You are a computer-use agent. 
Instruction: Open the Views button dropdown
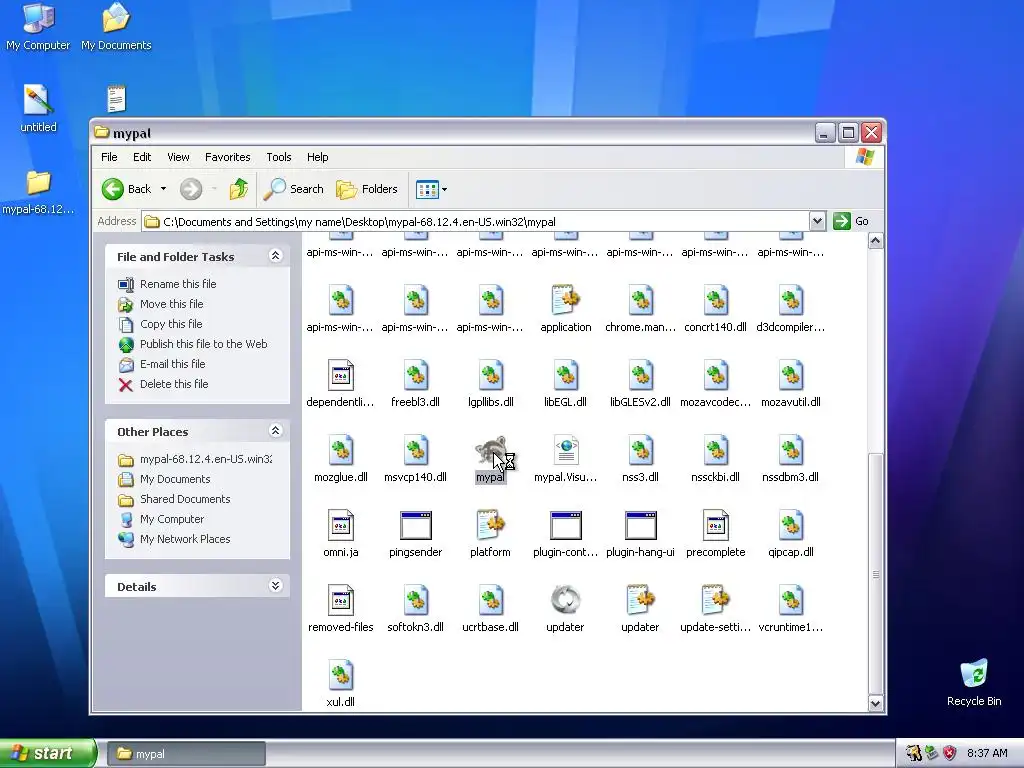click(x=445, y=190)
